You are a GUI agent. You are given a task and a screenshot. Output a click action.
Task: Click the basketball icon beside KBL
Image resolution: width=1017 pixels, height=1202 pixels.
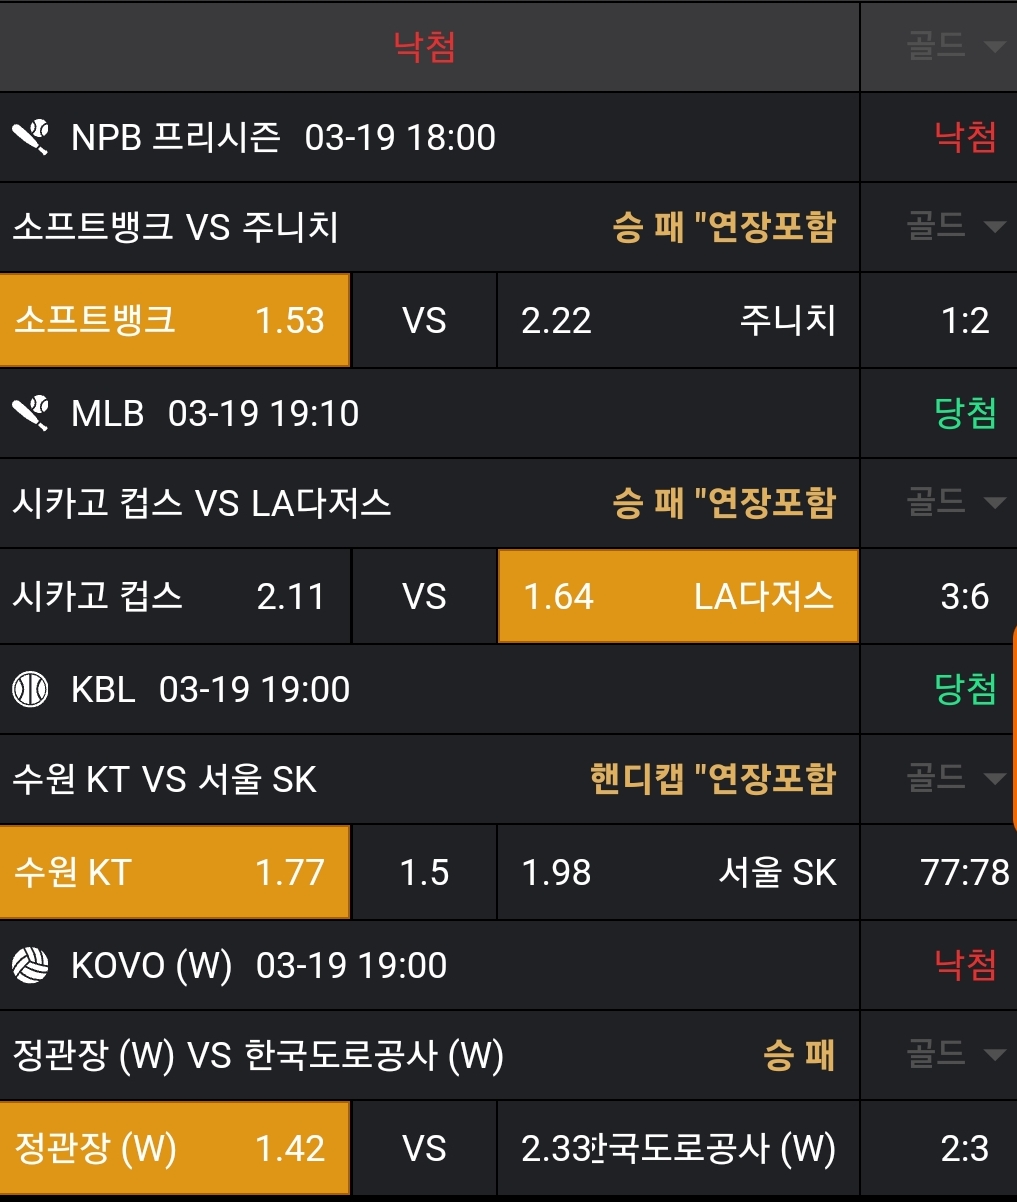click(x=31, y=689)
